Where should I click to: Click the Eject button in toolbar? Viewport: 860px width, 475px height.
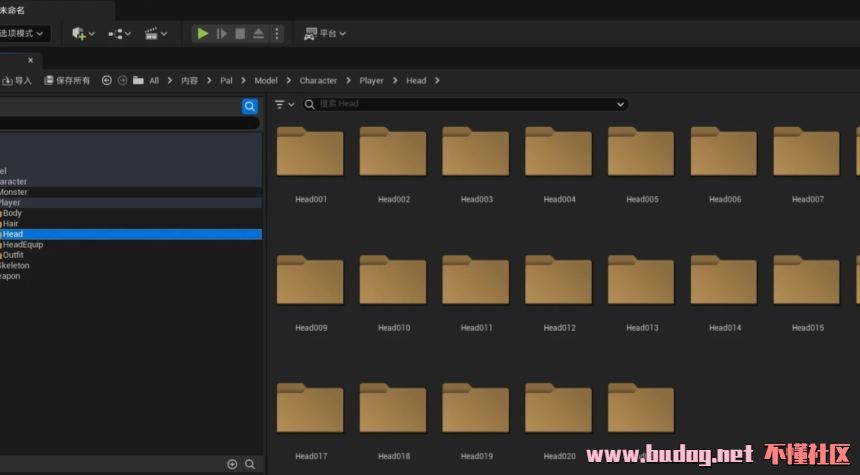click(258, 33)
